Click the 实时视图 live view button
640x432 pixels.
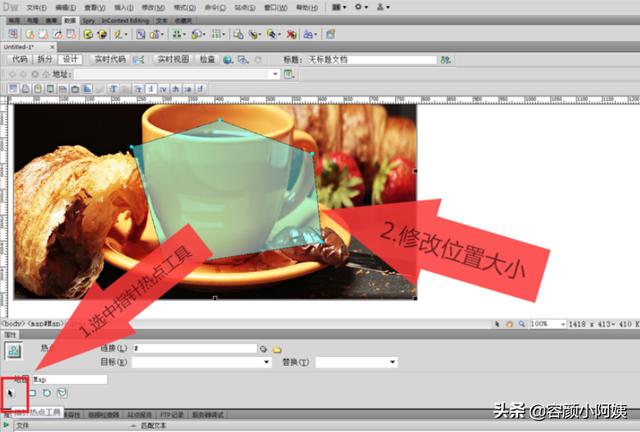173,60
